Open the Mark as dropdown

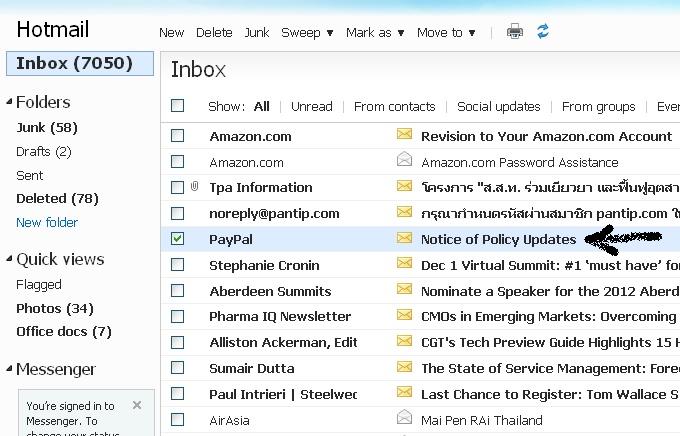[375, 33]
